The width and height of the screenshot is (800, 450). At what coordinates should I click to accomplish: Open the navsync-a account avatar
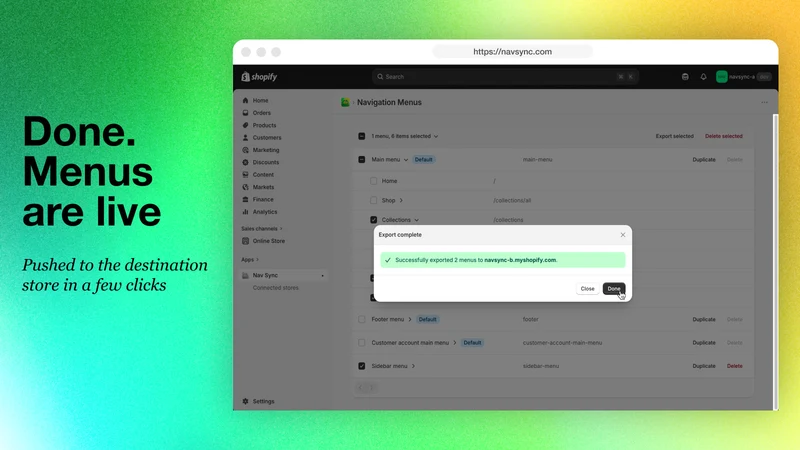[x=721, y=77]
